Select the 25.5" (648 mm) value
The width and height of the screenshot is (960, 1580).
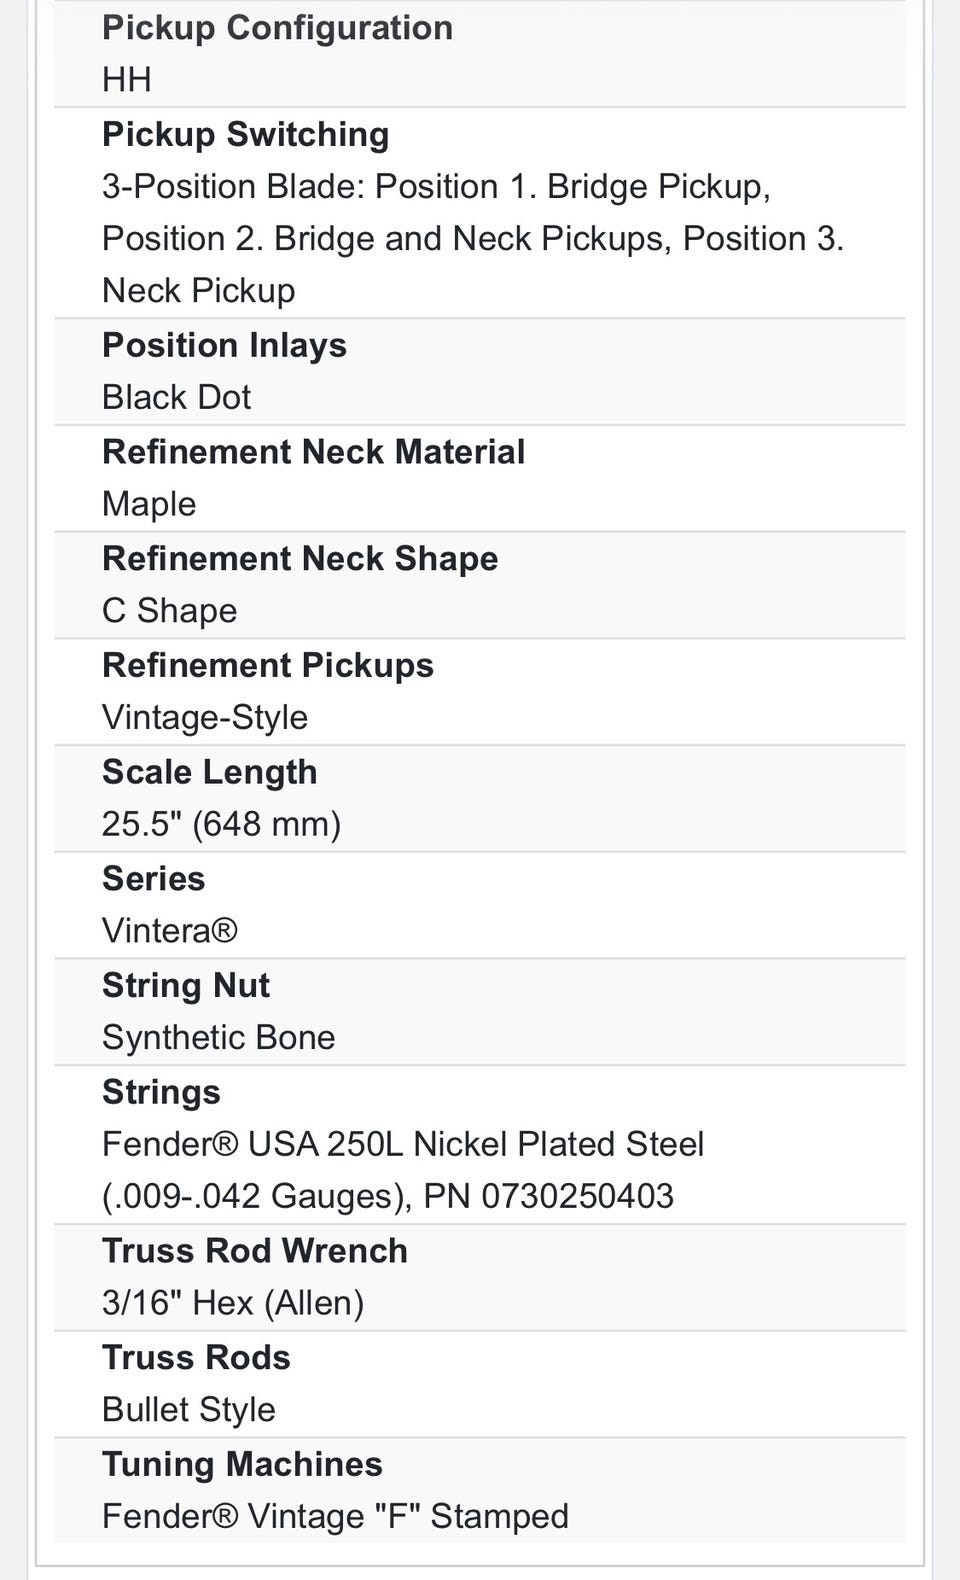point(221,824)
